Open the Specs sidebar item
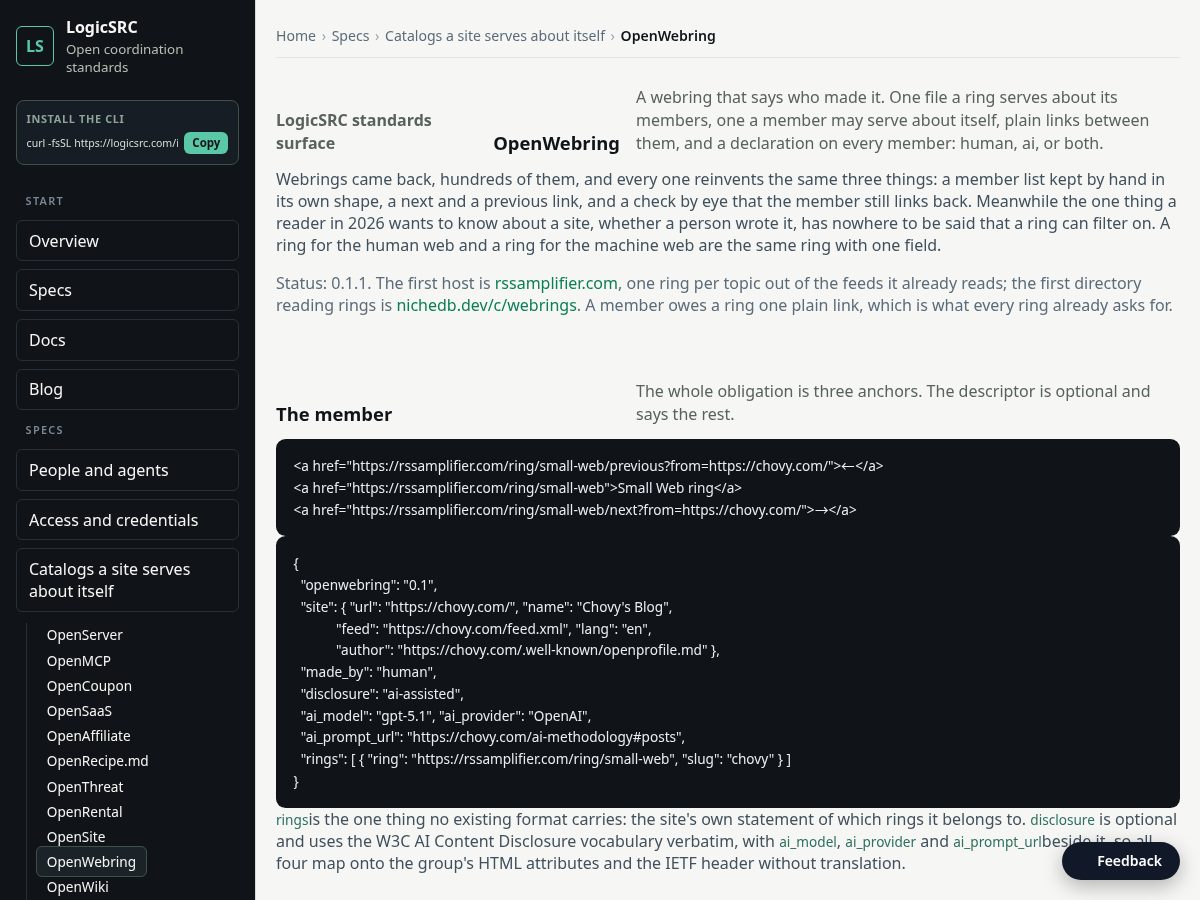This screenshot has height=900, width=1200. pos(127,290)
